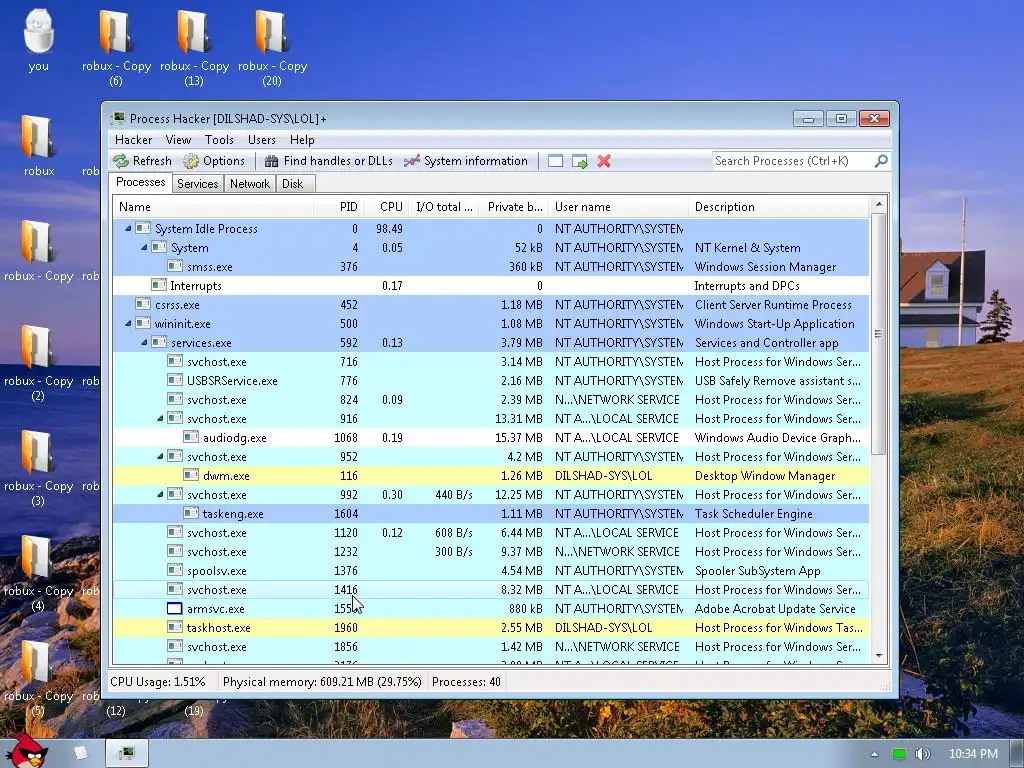Switch to the Network tab

point(249,184)
